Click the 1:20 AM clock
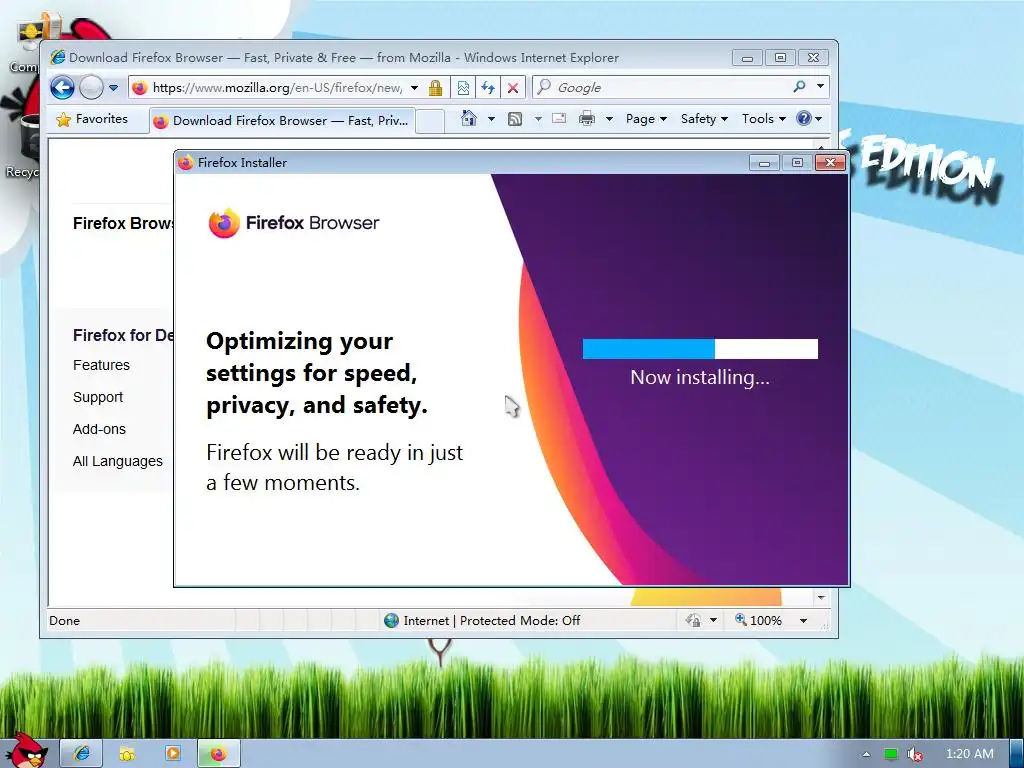The image size is (1024, 768). (x=970, y=754)
